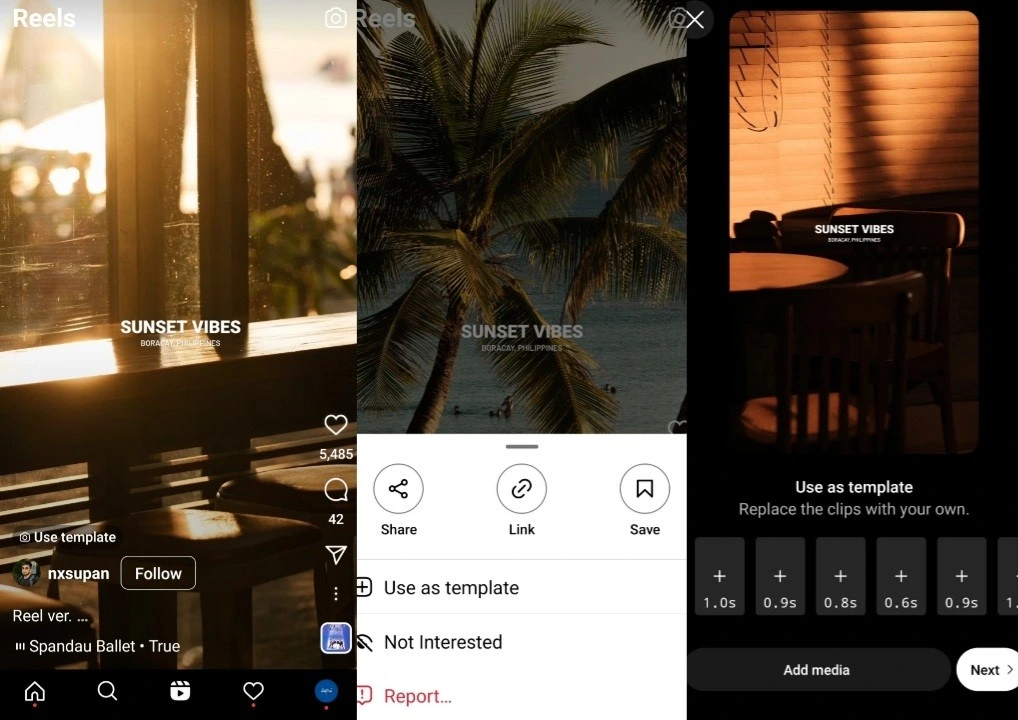Tap the Share icon in the bottom sheet
1018x720 pixels.
pos(398,489)
